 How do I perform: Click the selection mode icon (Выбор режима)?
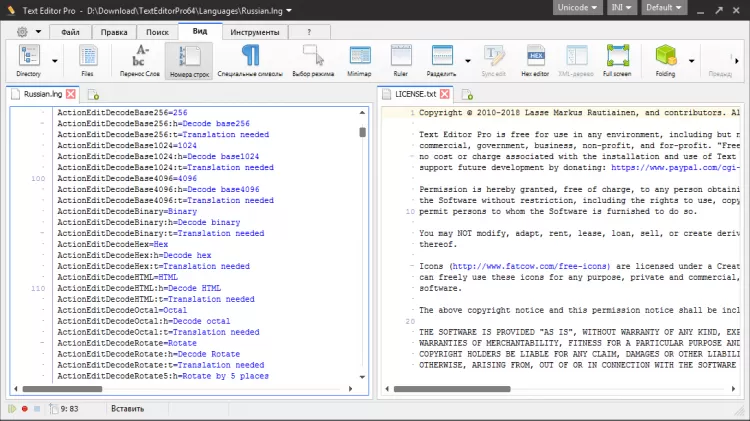(313, 60)
